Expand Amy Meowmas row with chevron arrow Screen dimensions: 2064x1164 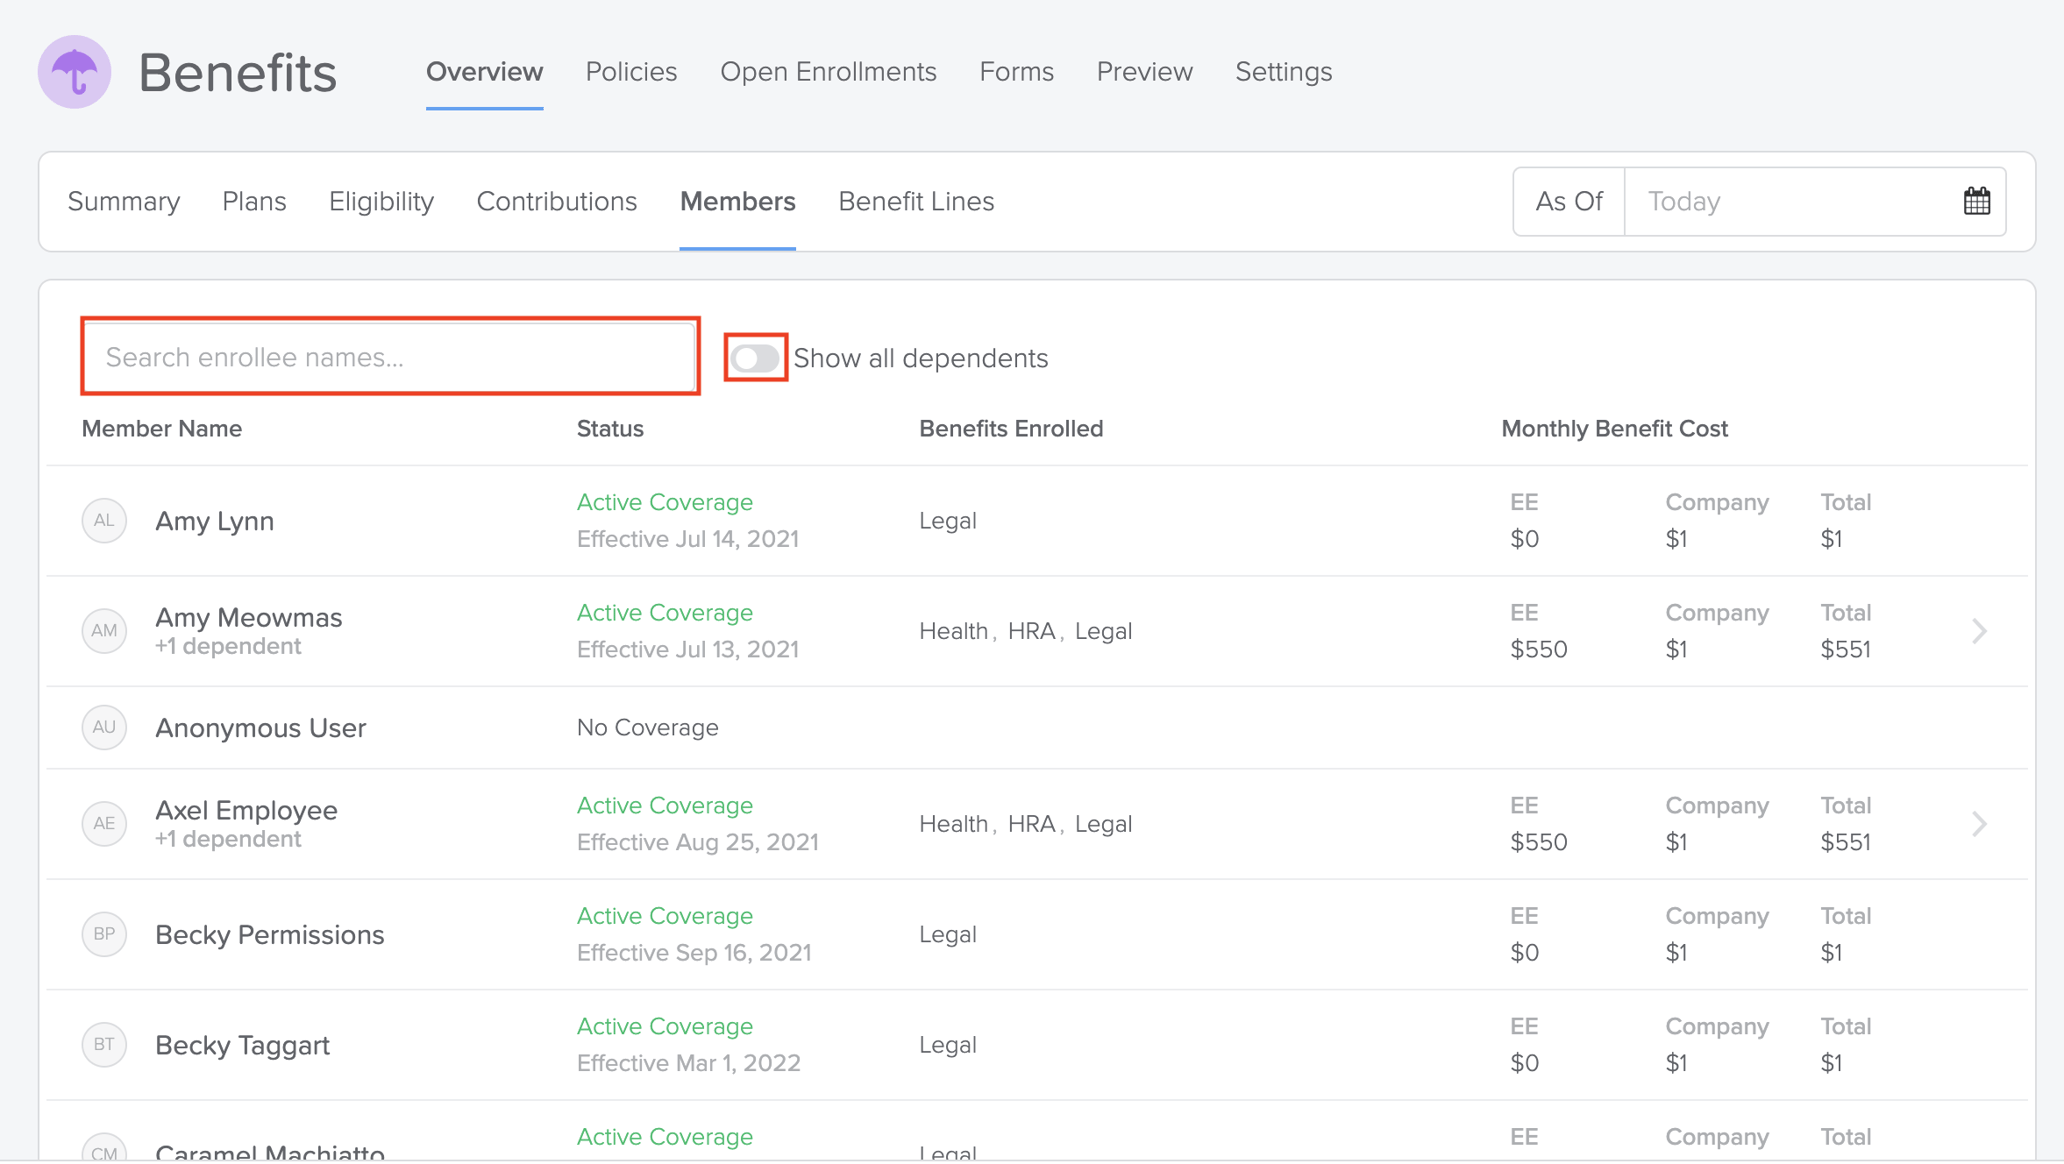tap(1979, 631)
